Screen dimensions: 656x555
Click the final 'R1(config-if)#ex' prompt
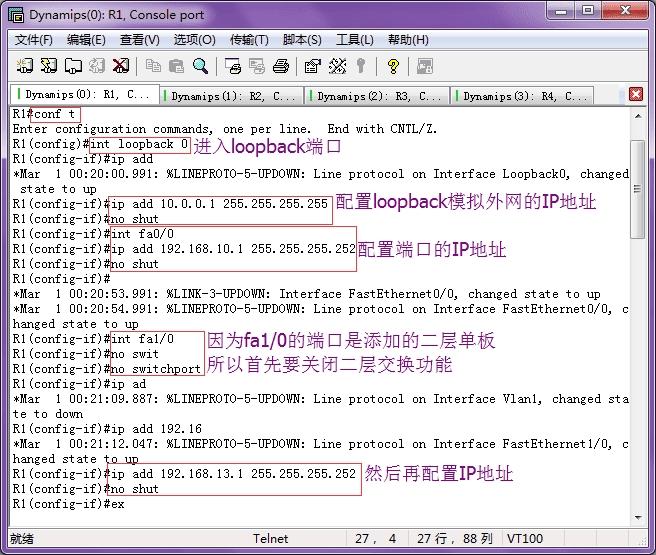point(69,504)
